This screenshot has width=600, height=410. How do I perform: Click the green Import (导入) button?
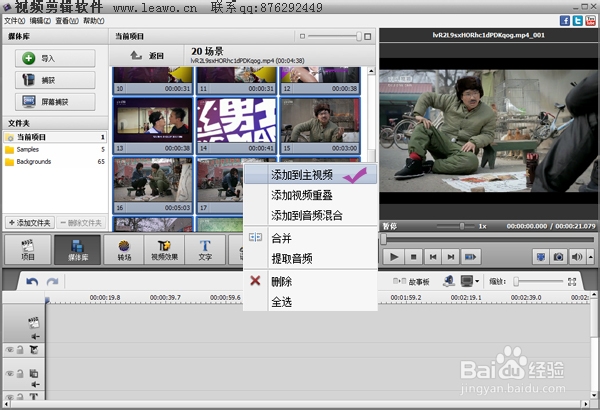[55, 58]
